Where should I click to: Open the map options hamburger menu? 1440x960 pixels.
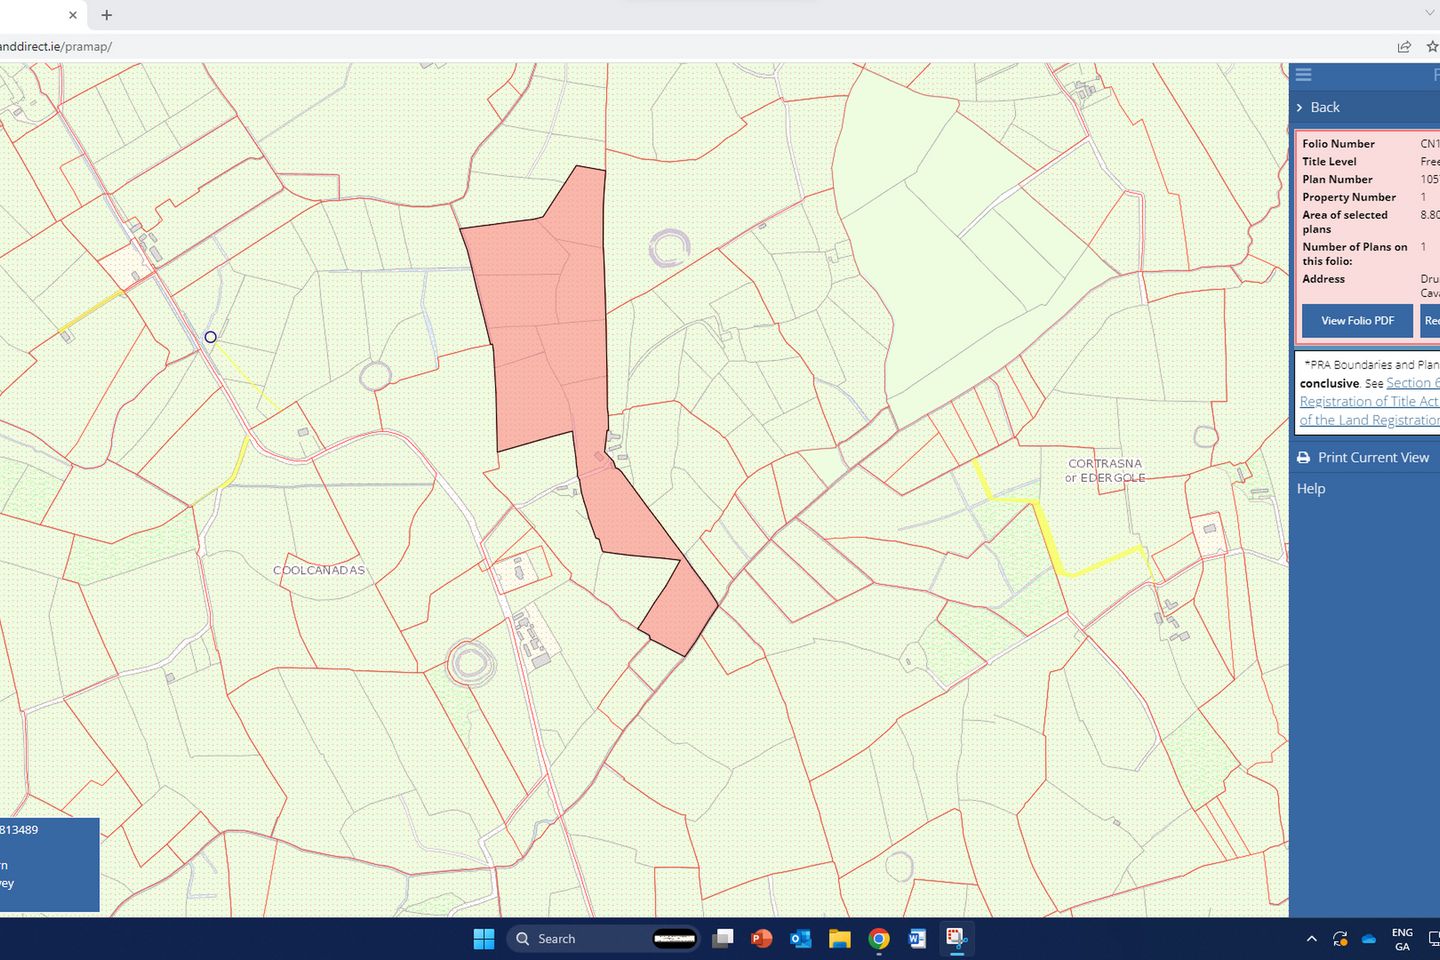point(1303,74)
